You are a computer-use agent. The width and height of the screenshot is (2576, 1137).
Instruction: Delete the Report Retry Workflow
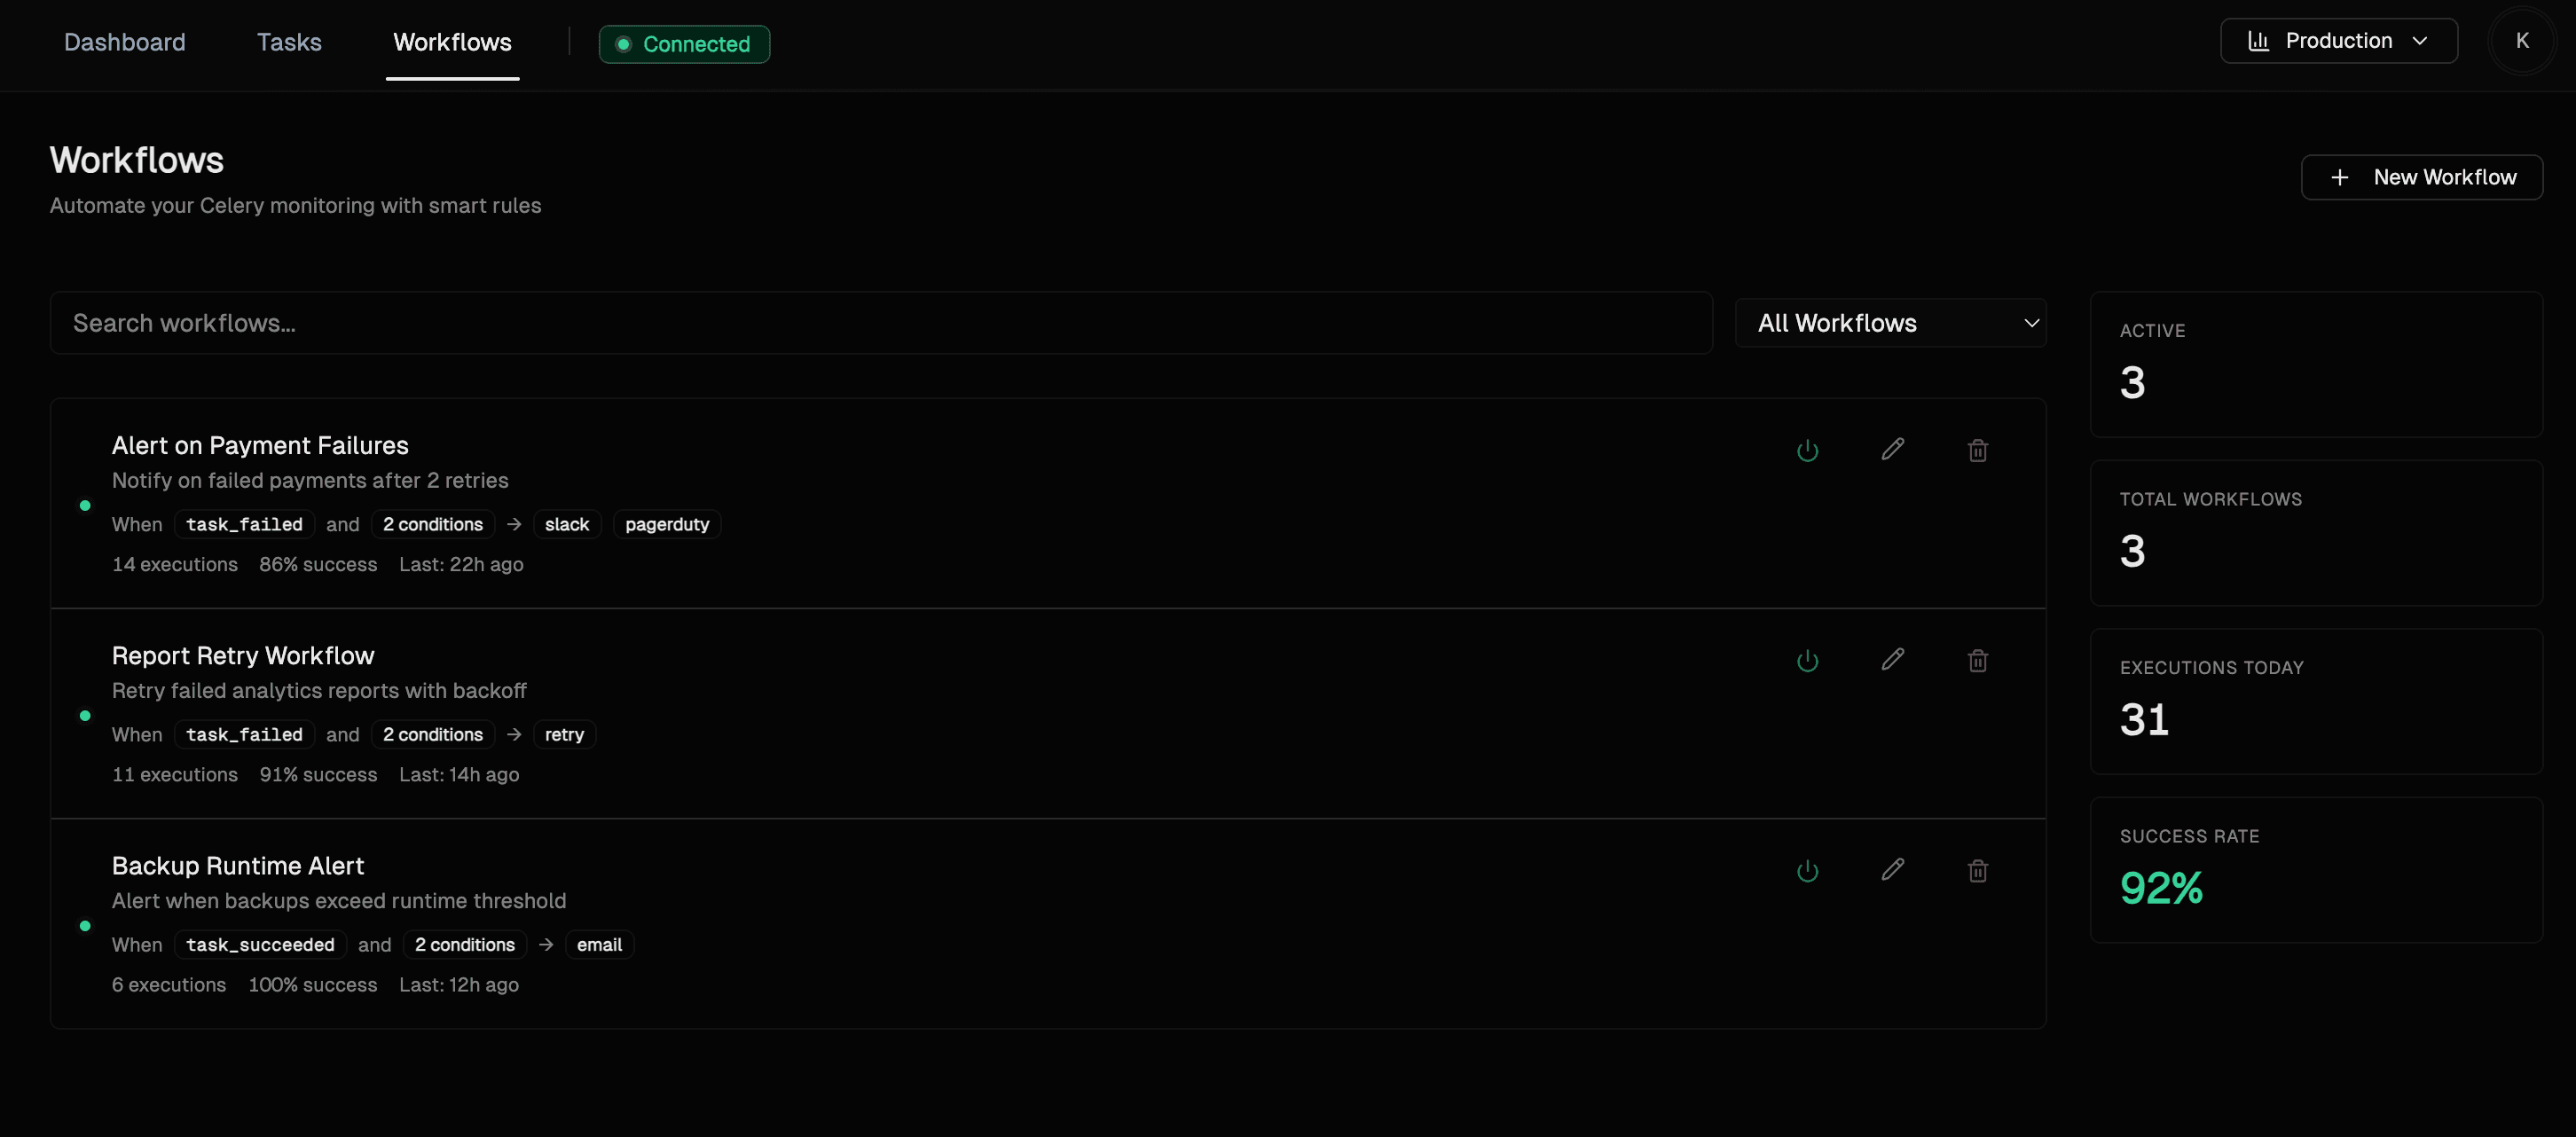(x=1977, y=661)
